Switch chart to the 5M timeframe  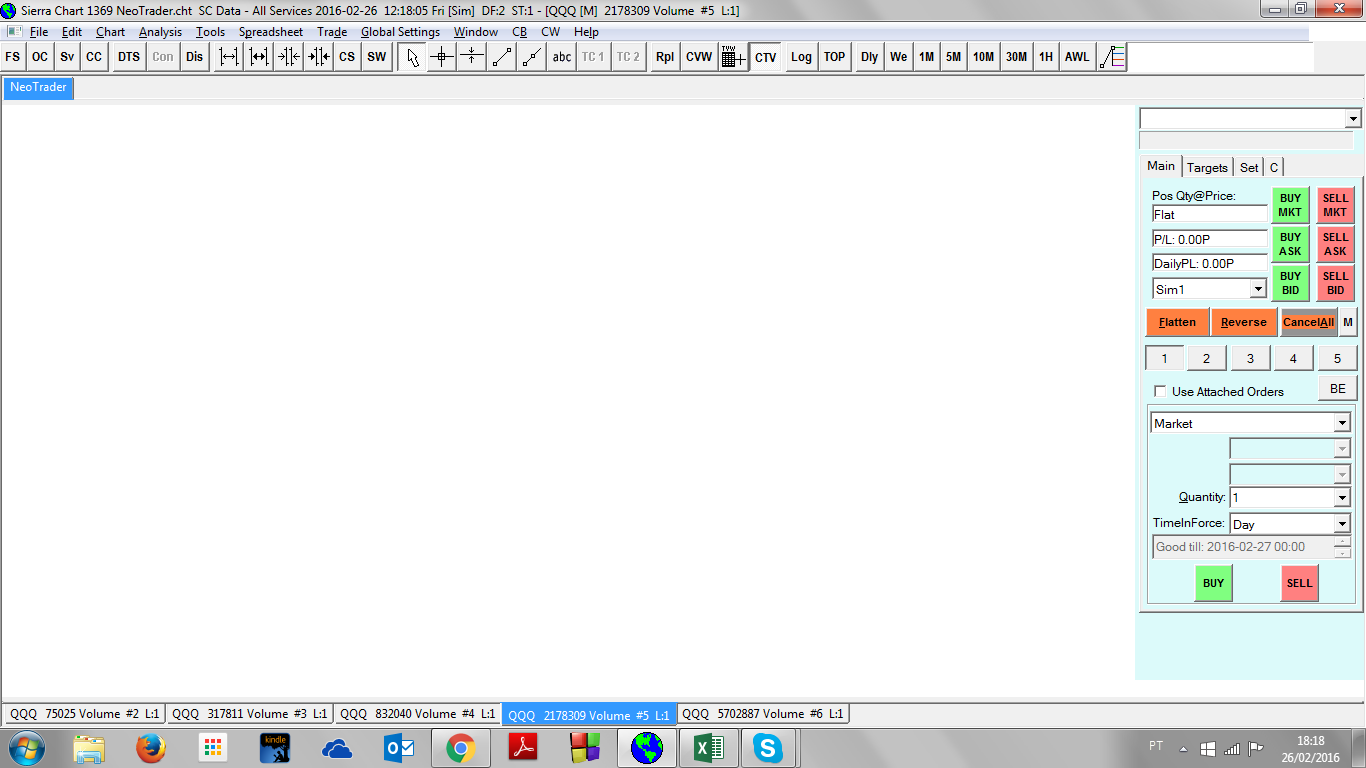point(954,57)
